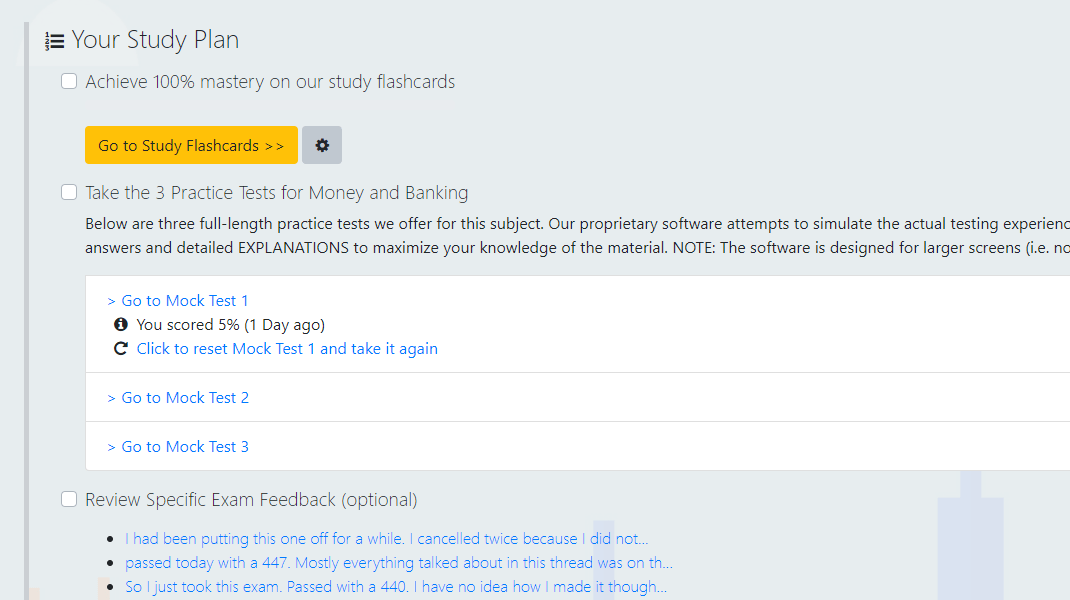The height and width of the screenshot is (600, 1070).
Task: Click the circular reset arrow icon for Mock Test 1
Action: [120, 348]
